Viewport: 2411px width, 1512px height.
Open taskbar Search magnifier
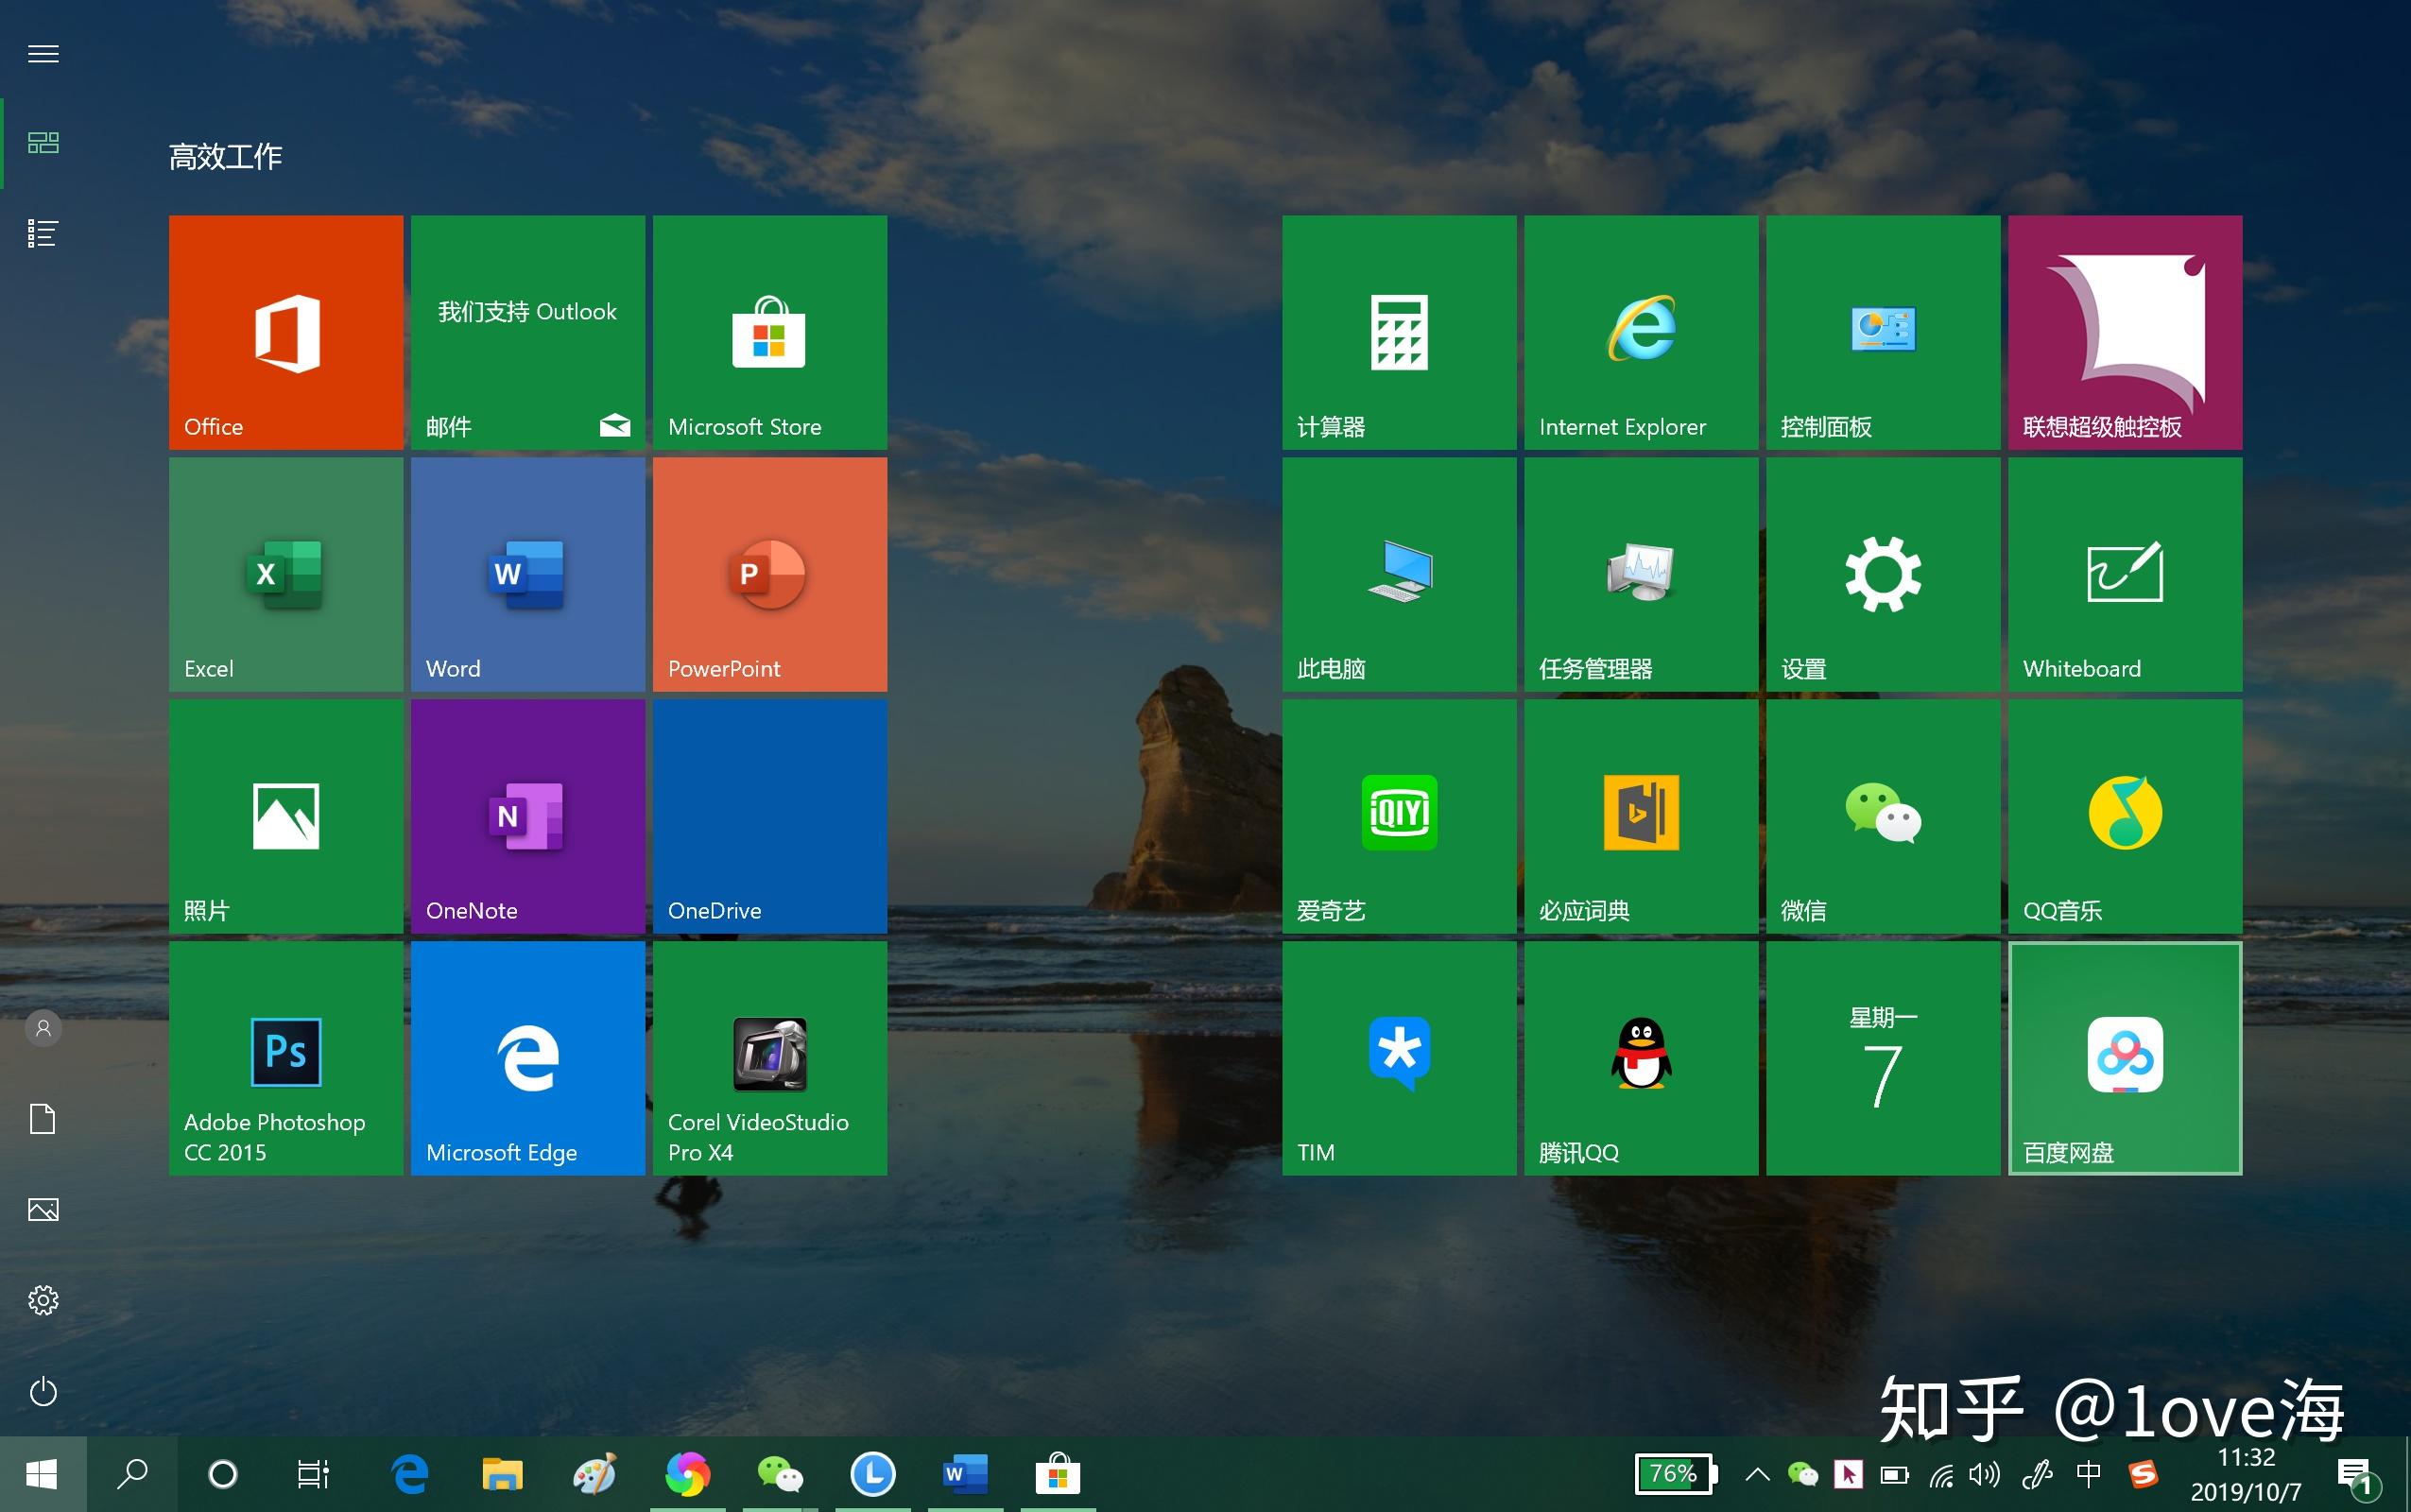[133, 1474]
